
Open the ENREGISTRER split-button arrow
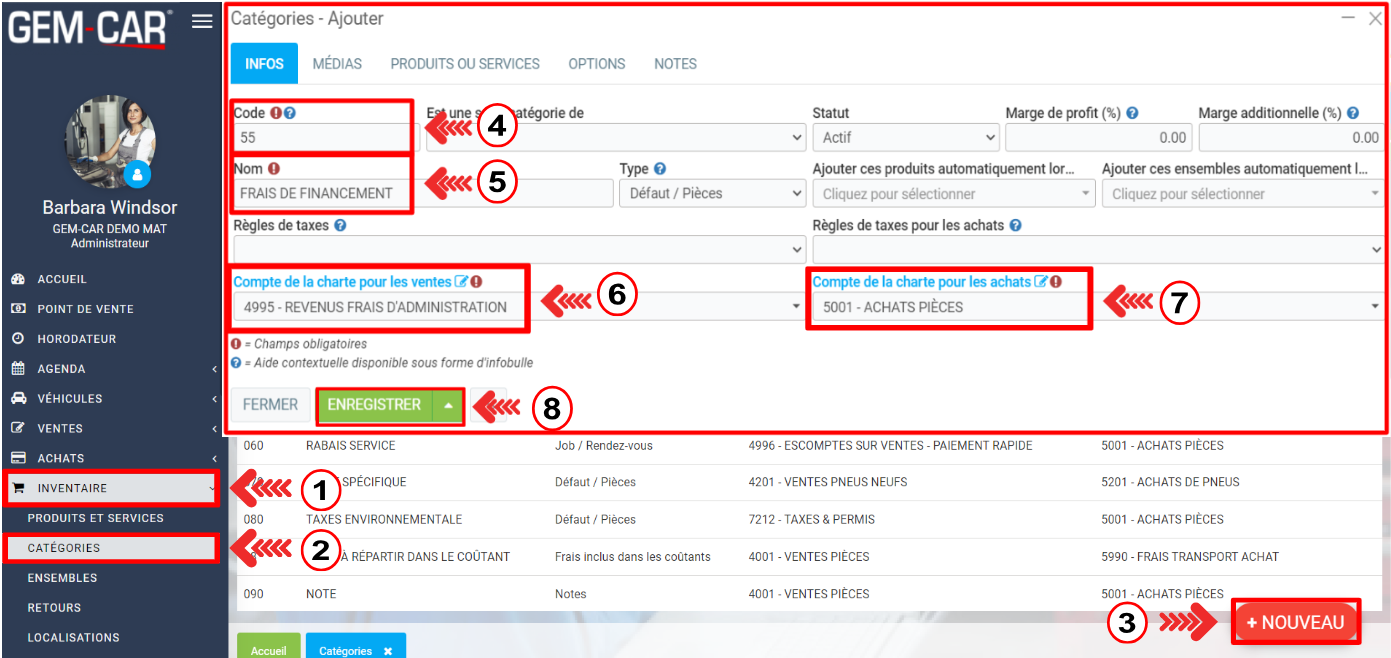[x=449, y=405]
